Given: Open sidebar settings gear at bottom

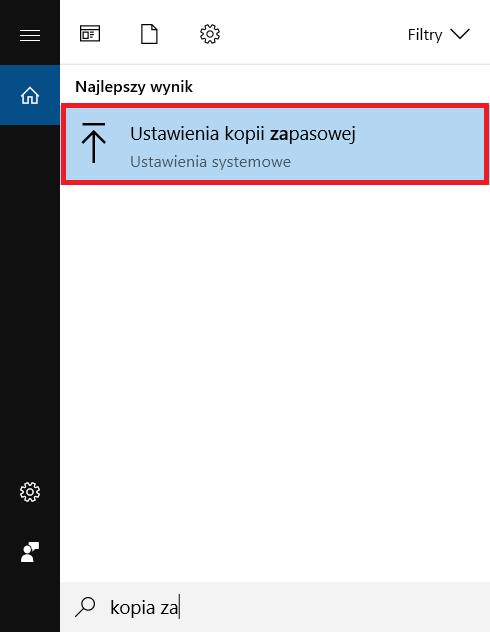Looking at the screenshot, I should pos(30,492).
